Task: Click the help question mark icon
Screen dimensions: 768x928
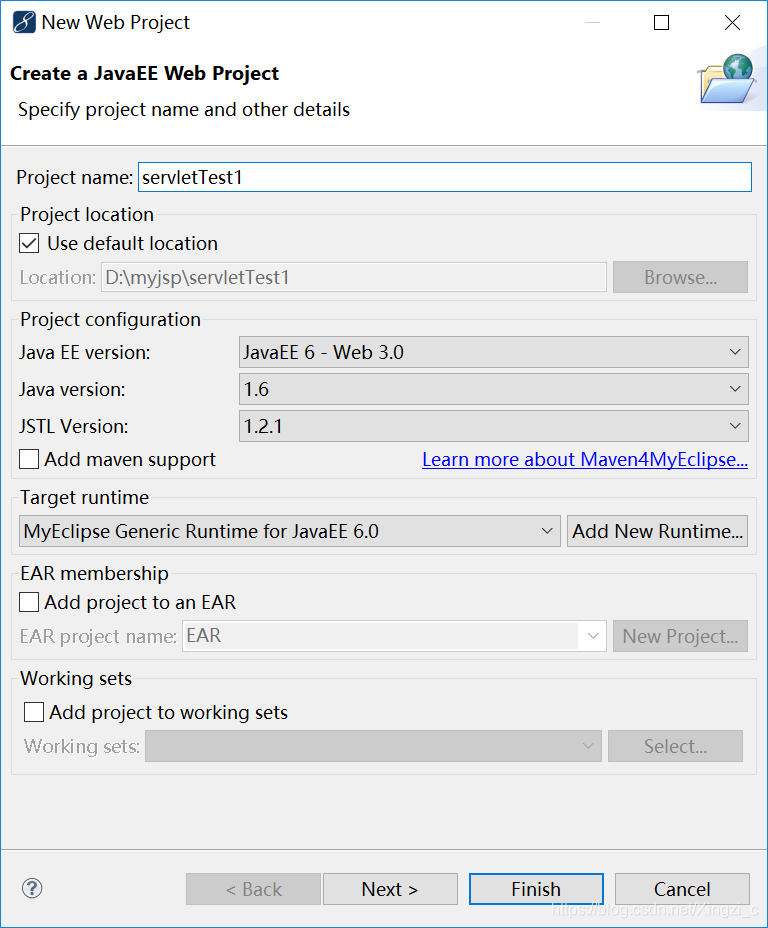Action: tap(32, 888)
